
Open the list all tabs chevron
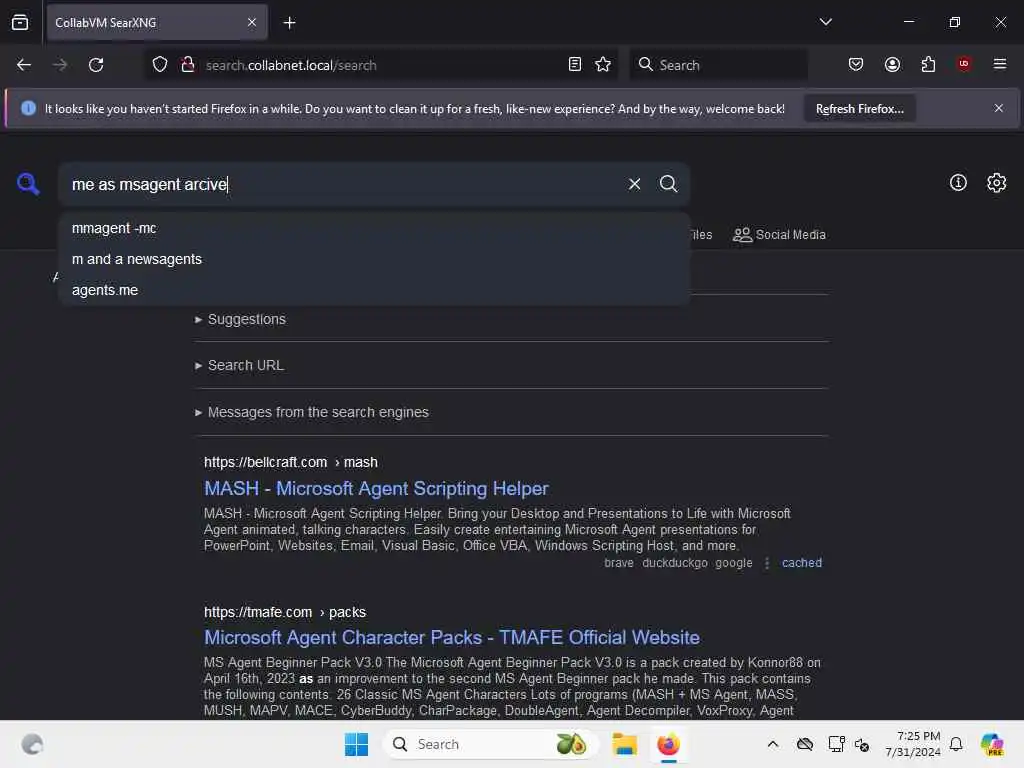(825, 22)
